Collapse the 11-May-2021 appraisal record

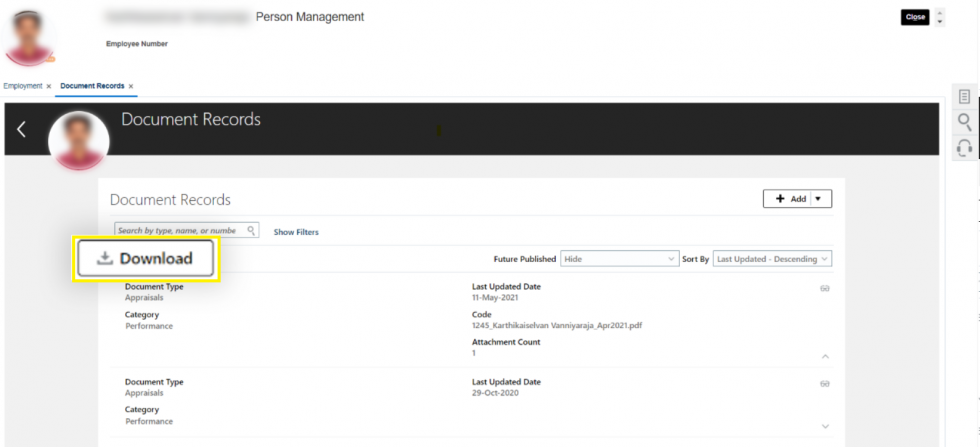click(x=825, y=356)
